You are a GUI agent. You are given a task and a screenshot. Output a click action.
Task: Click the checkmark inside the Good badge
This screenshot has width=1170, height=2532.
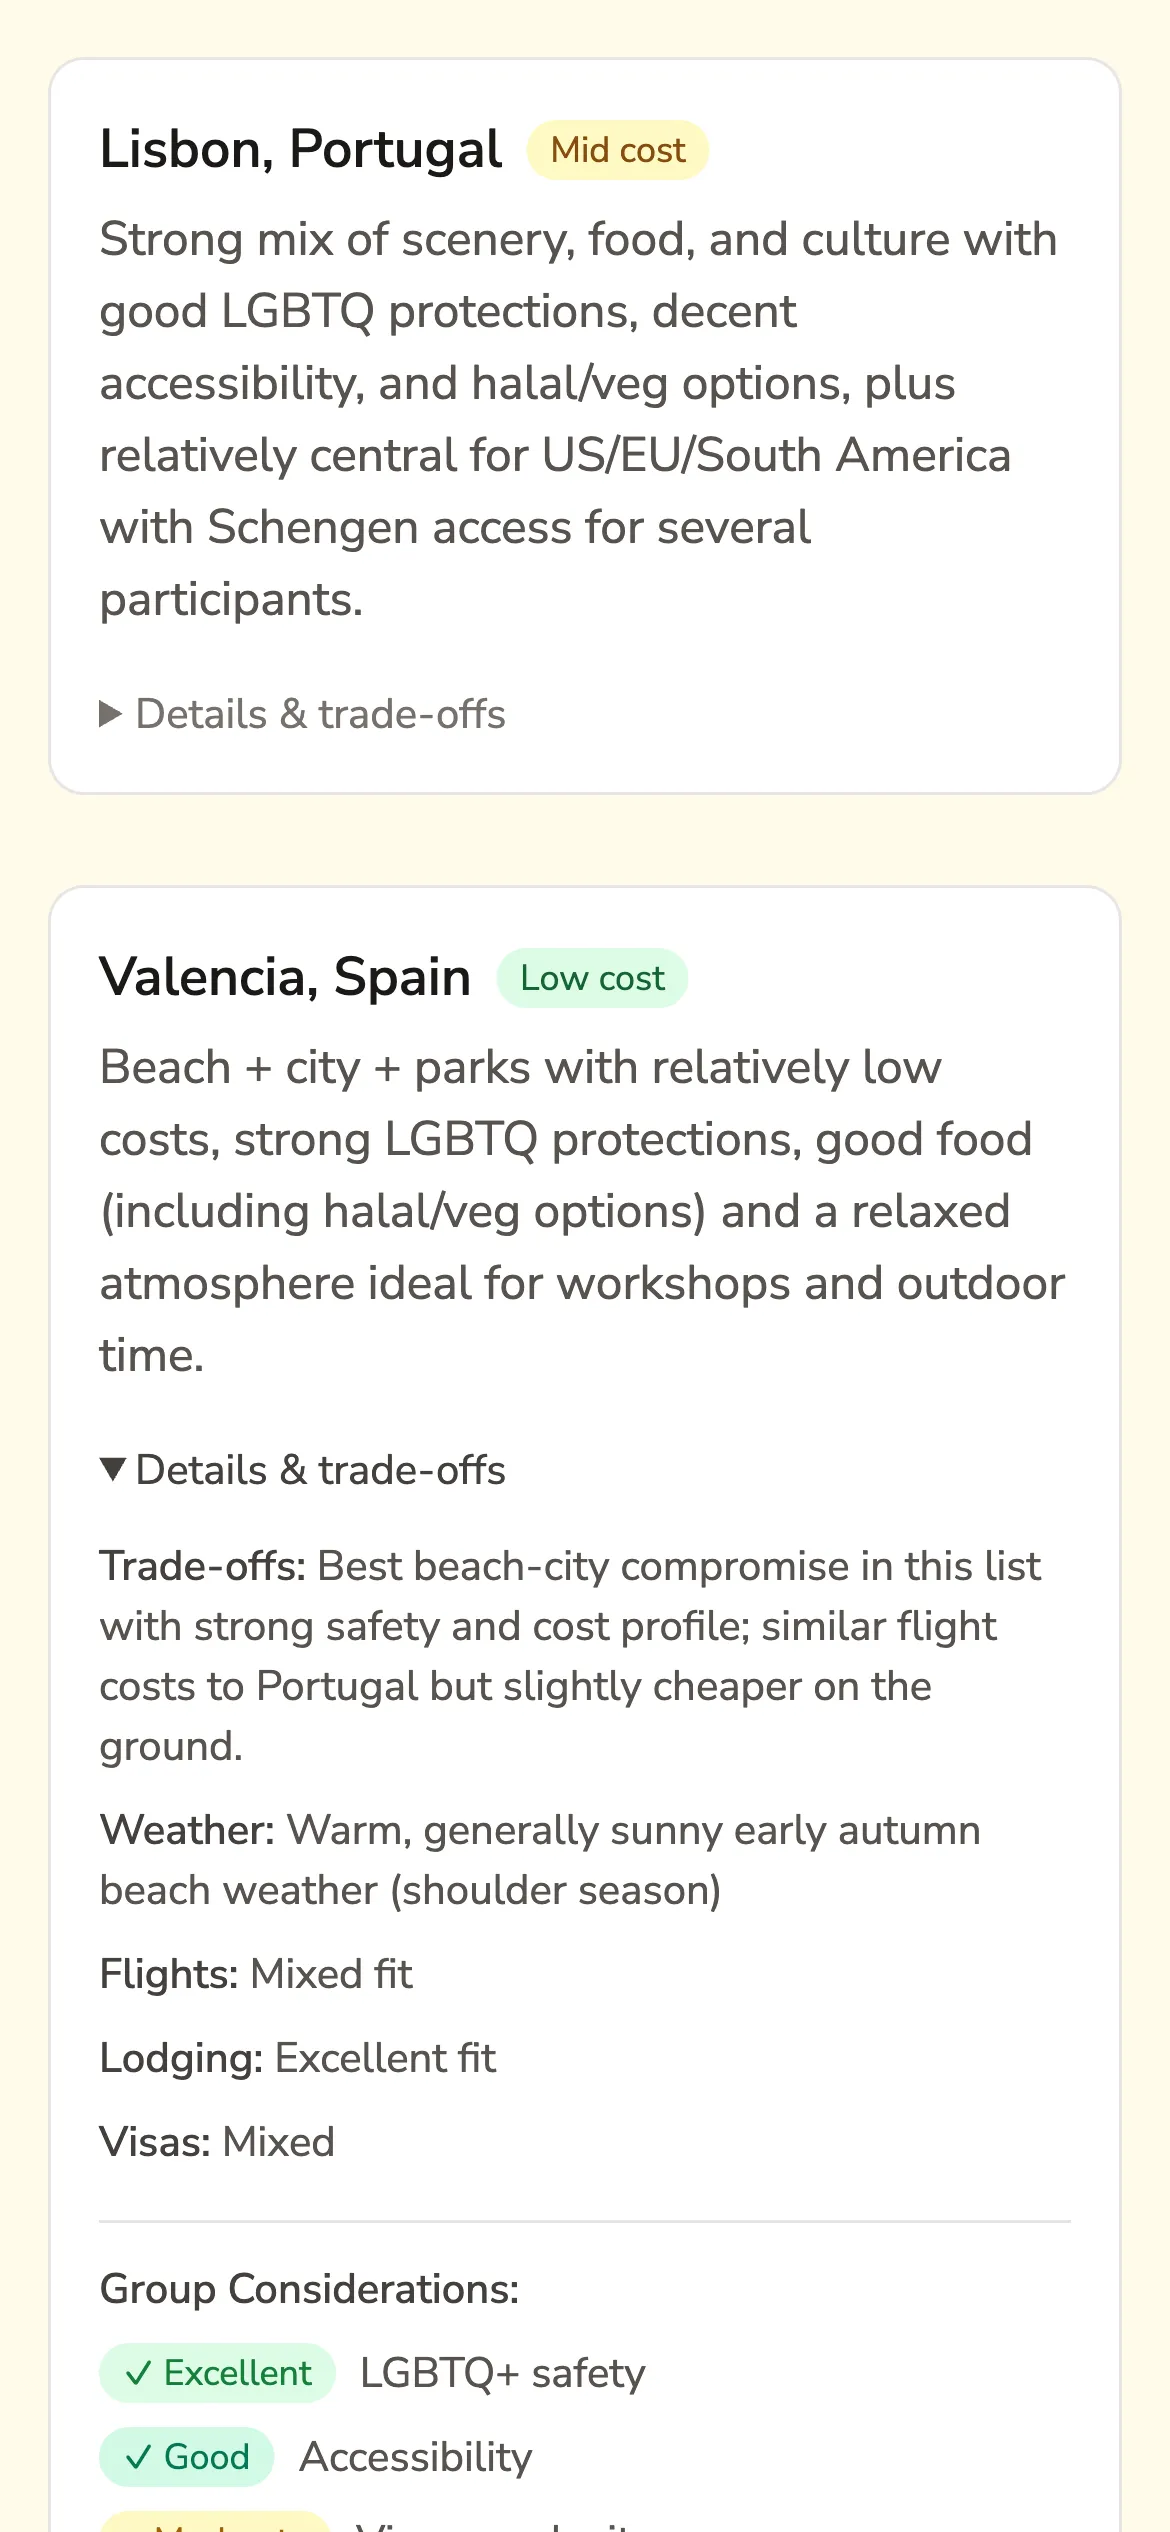pos(141,2457)
